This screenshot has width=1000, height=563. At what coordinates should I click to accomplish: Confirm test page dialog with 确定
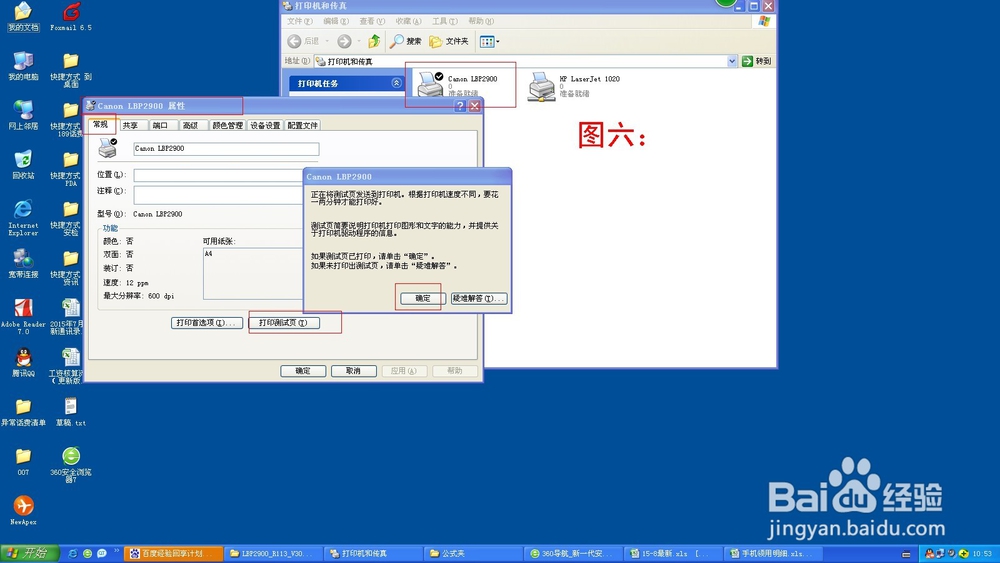coord(423,298)
